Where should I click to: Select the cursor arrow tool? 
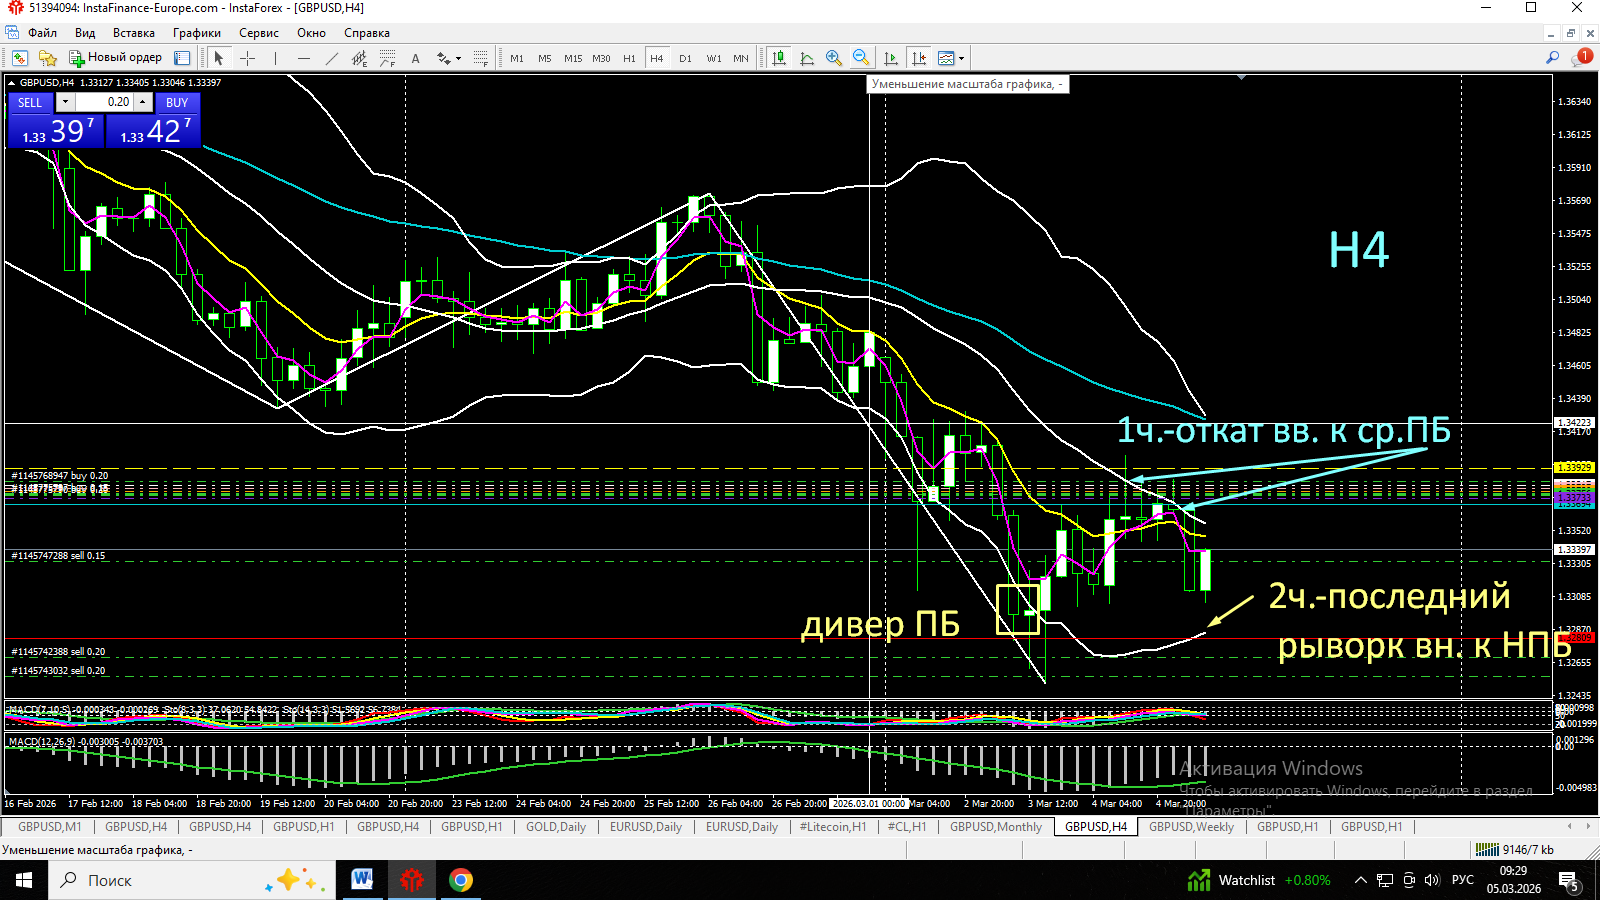(219, 58)
